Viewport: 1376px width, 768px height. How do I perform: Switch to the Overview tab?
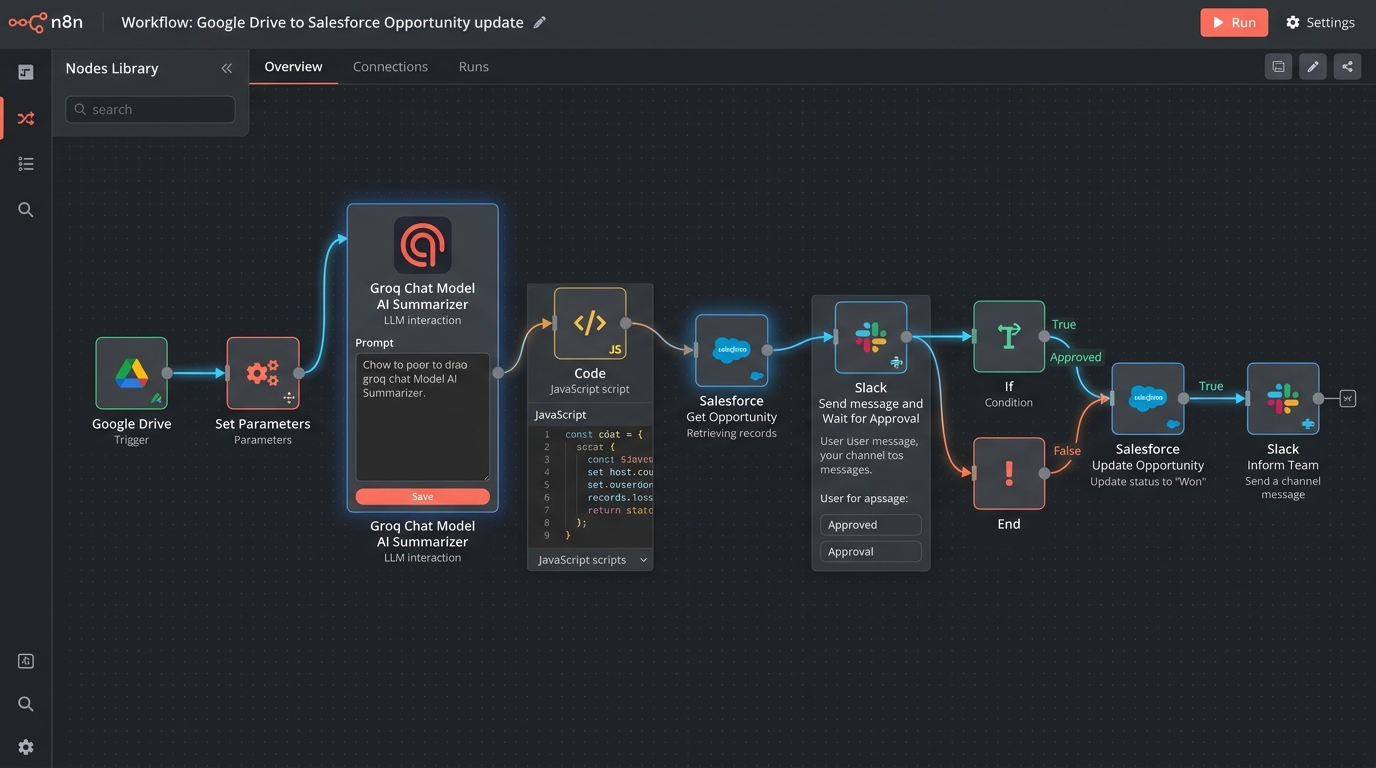click(293, 67)
